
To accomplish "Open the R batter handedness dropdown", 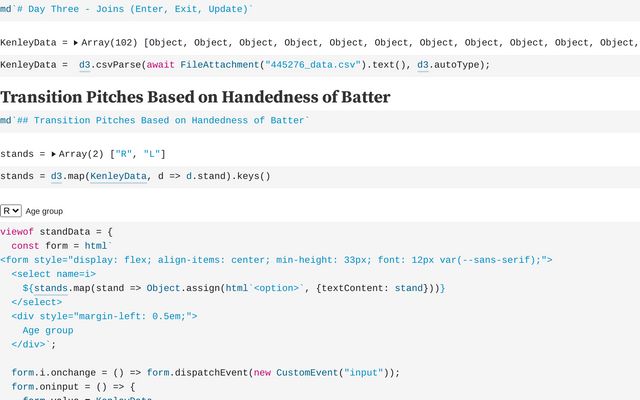I will coord(11,211).
